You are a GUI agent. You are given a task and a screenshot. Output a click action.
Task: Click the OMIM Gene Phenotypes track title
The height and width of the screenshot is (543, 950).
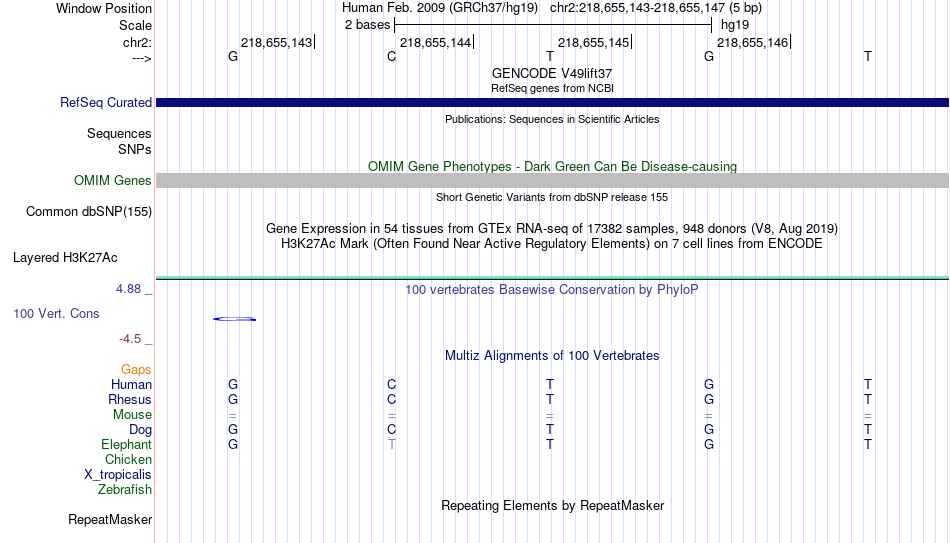[x=552, y=167]
